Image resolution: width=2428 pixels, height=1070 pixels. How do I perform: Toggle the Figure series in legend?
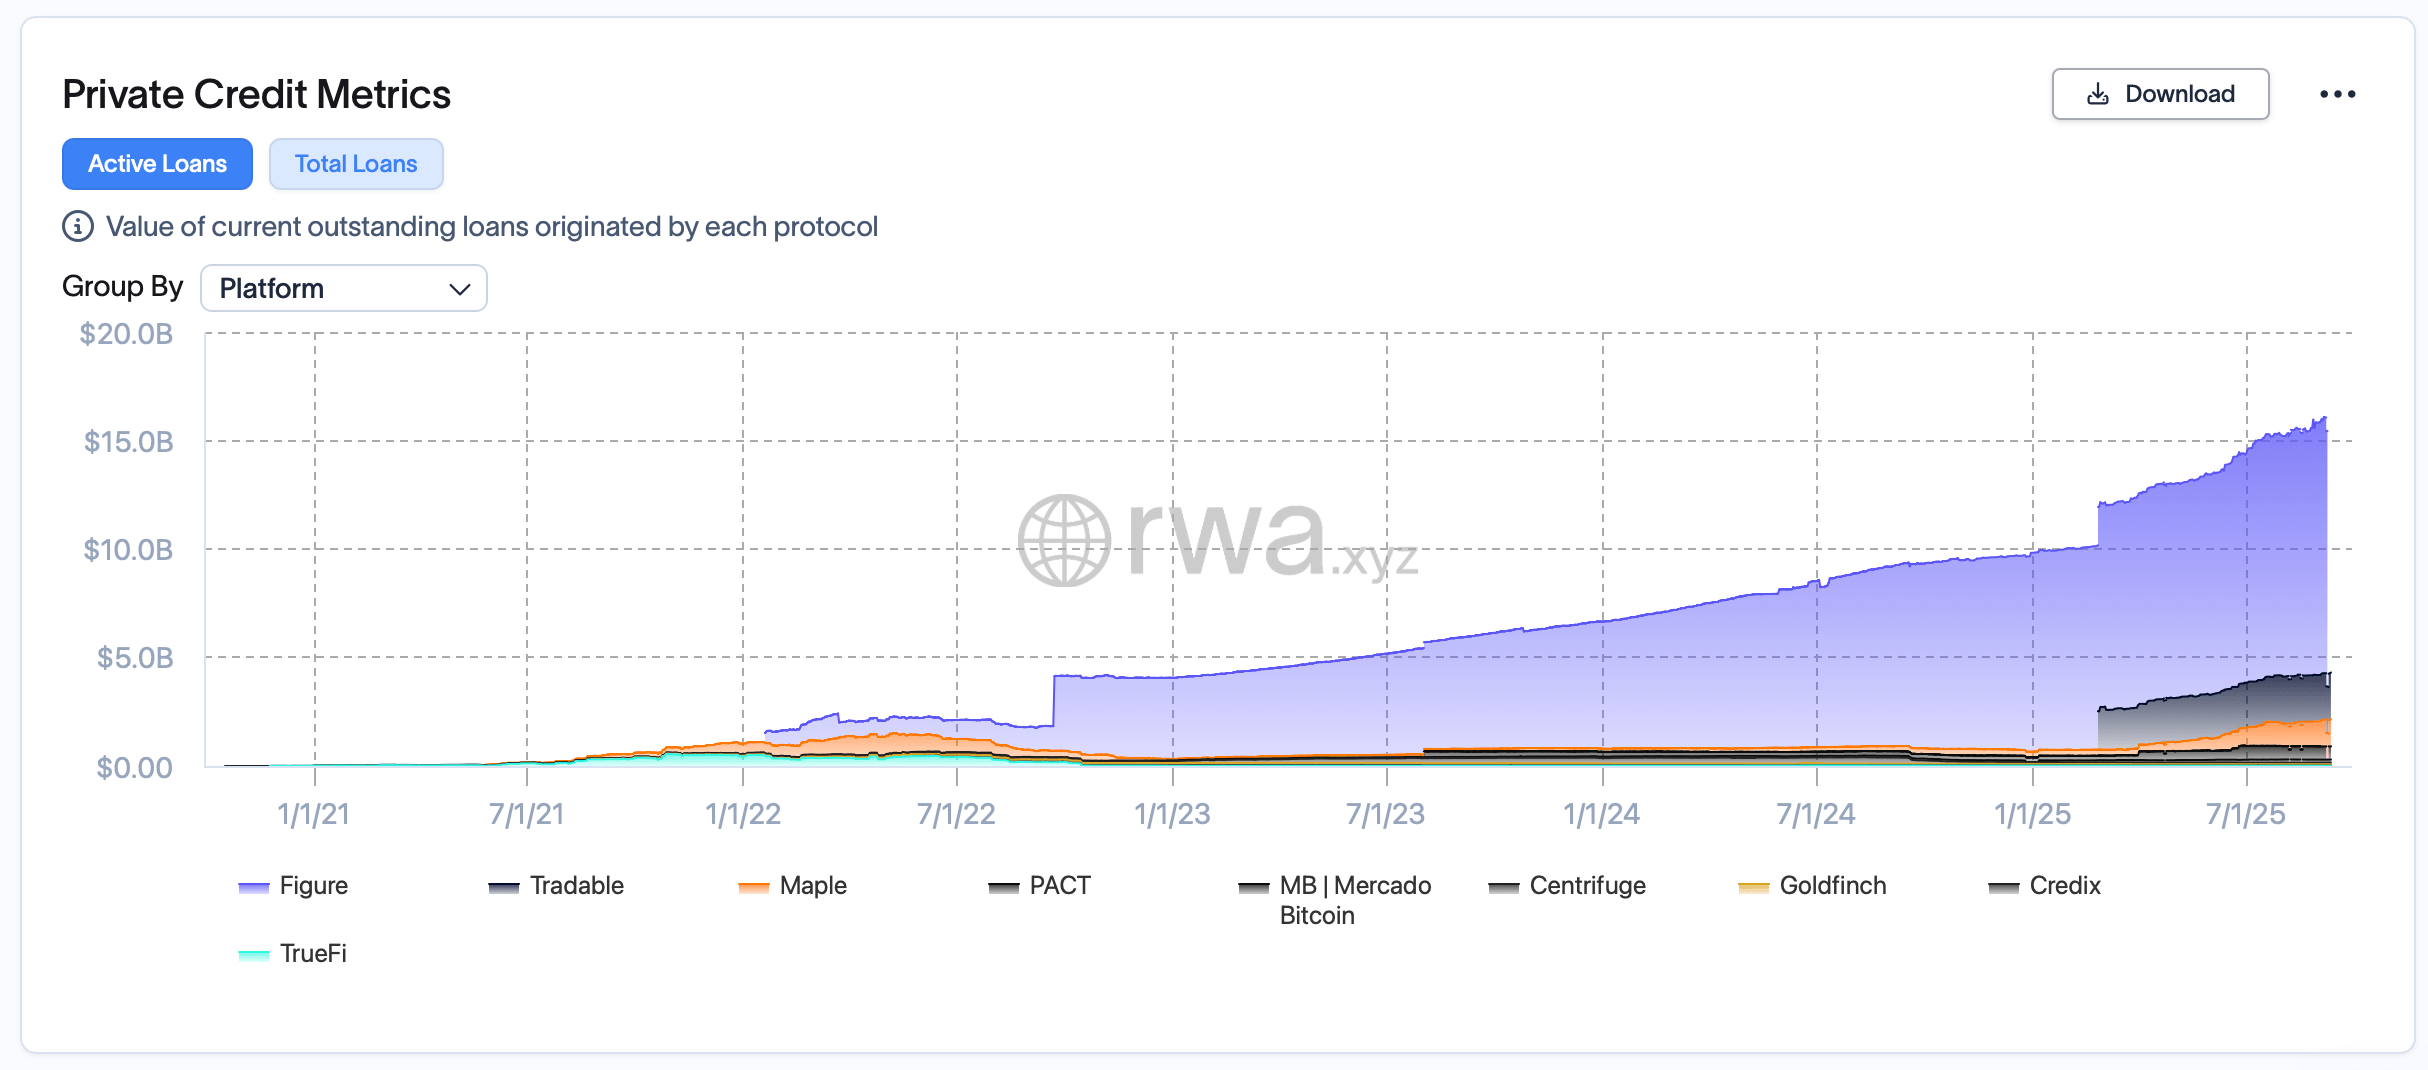(313, 886)
